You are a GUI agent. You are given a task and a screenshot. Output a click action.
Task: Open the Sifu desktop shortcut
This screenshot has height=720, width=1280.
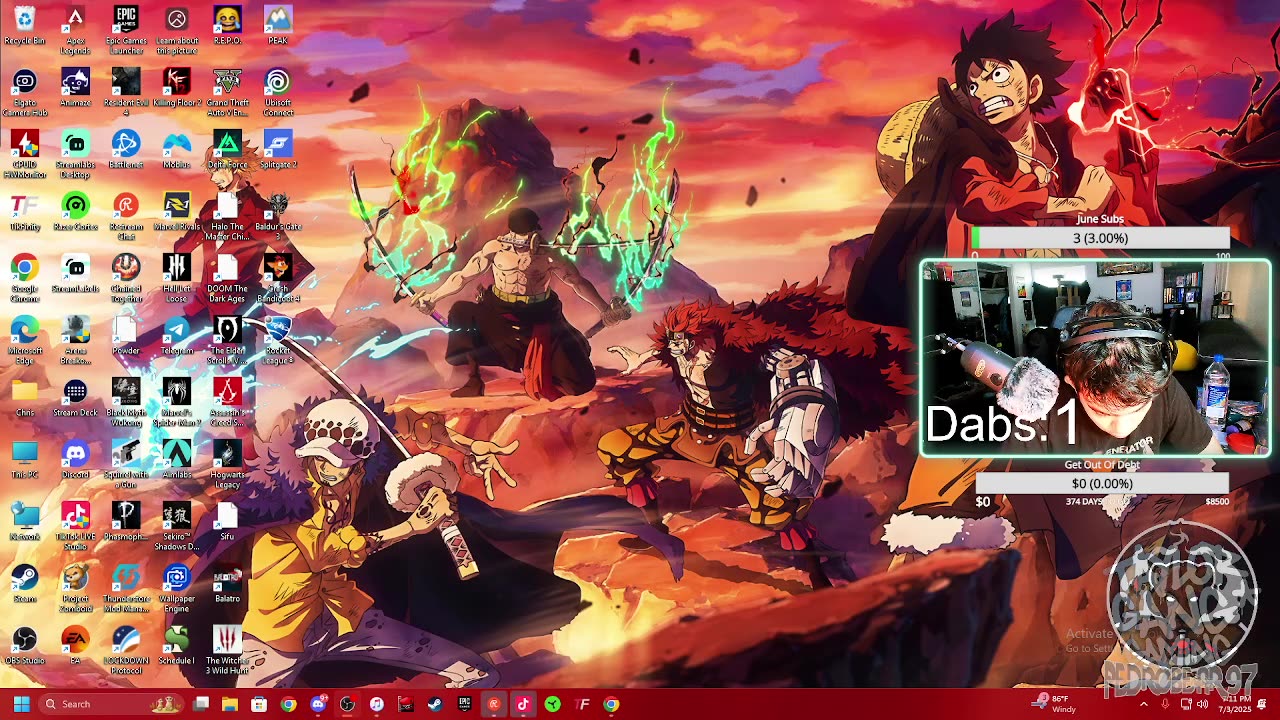pos(227,521)
